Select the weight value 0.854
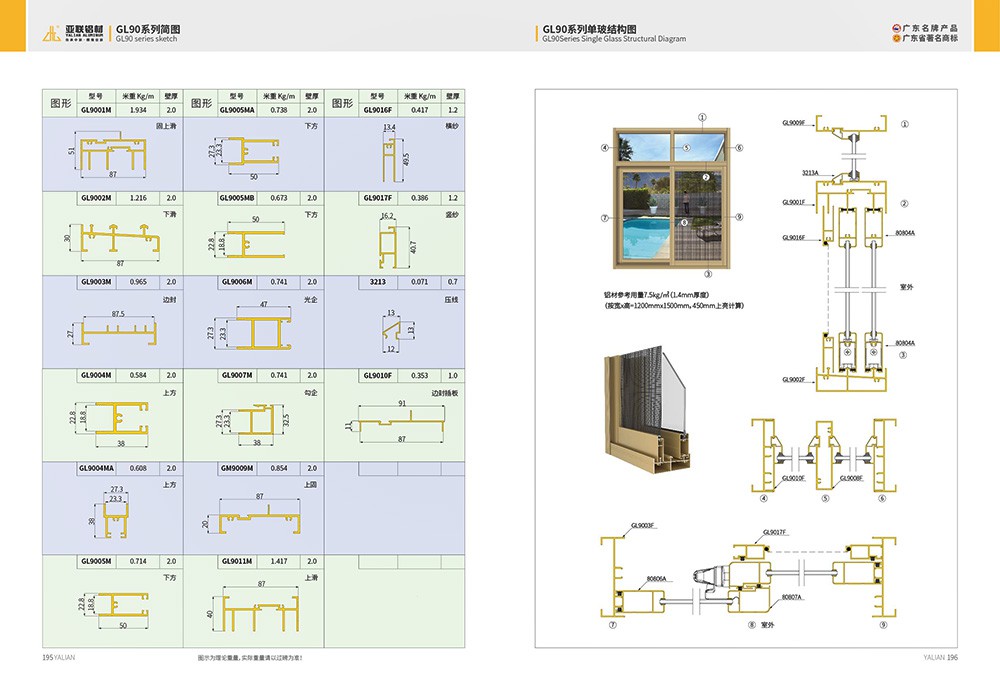1000x683 pixels. point(279,468)
